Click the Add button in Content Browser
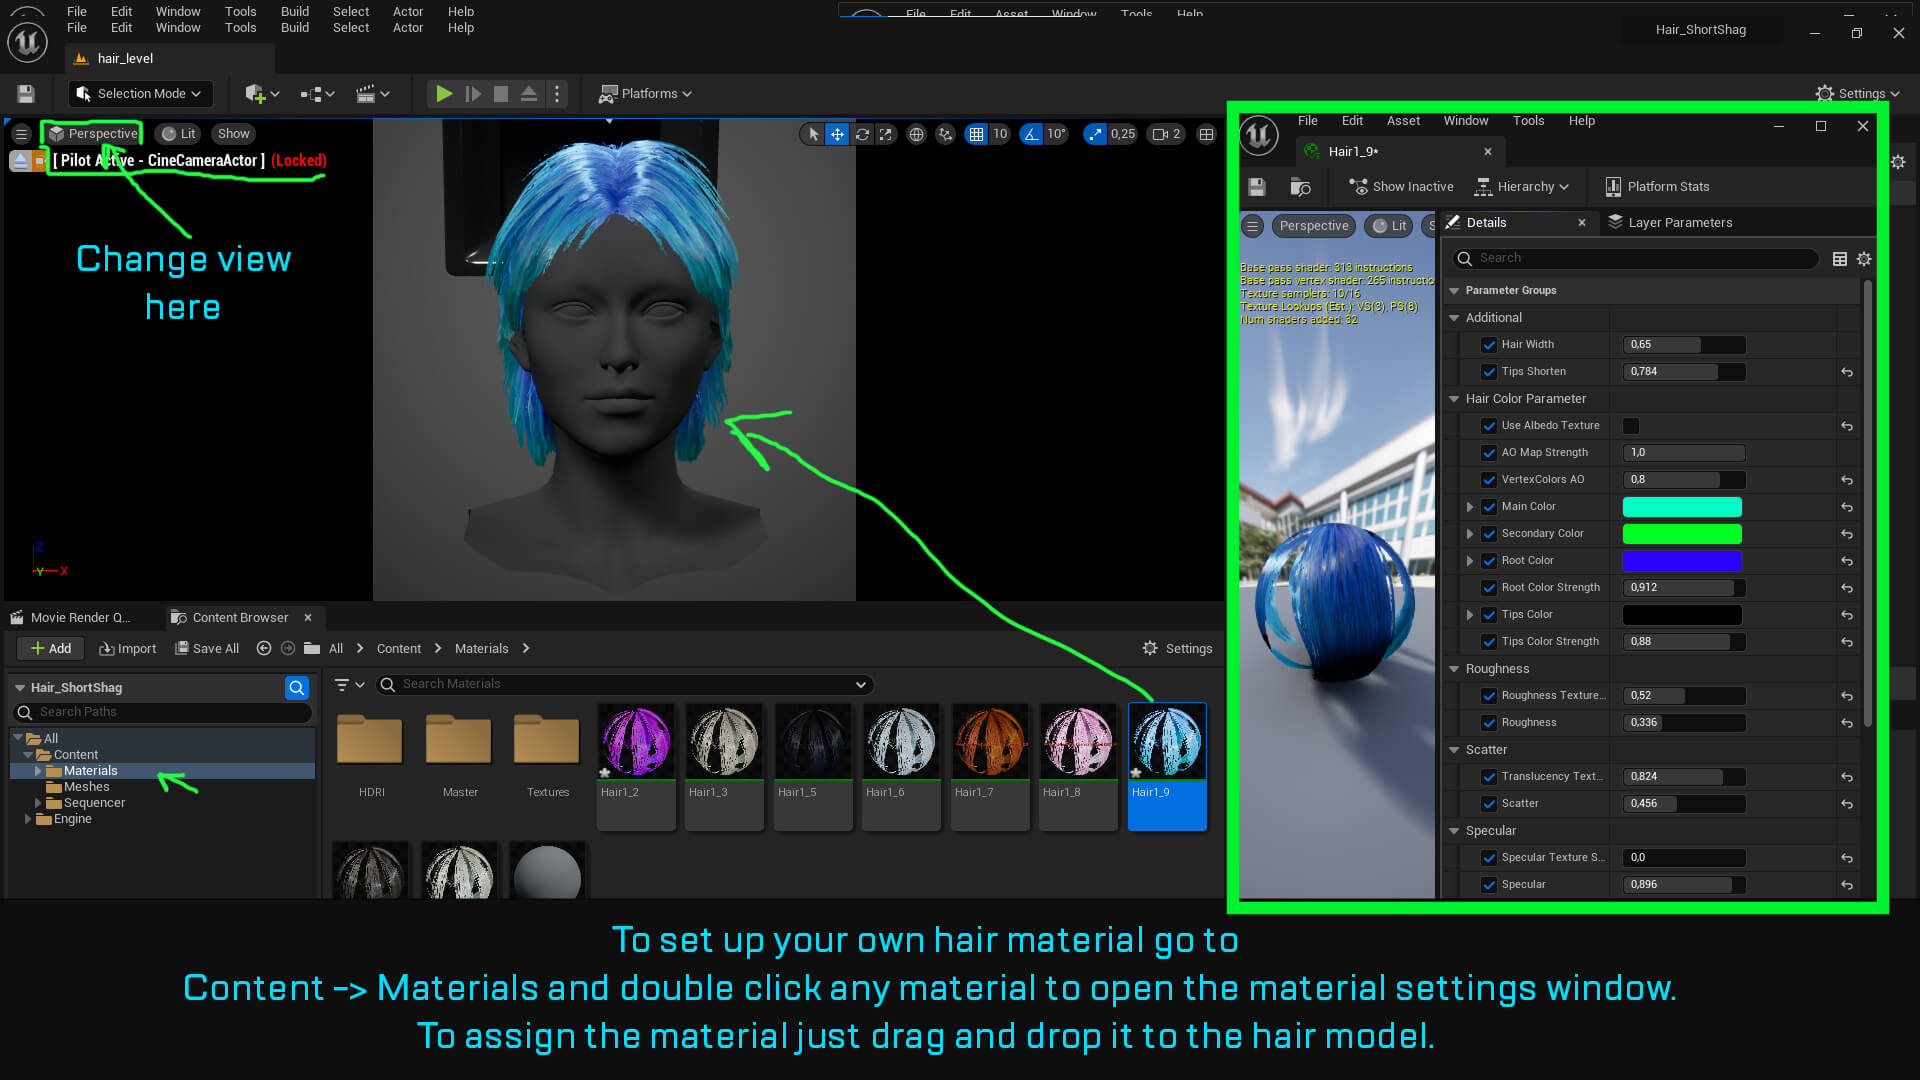This screenshot has width=1920, height=1080. point(50,649)
